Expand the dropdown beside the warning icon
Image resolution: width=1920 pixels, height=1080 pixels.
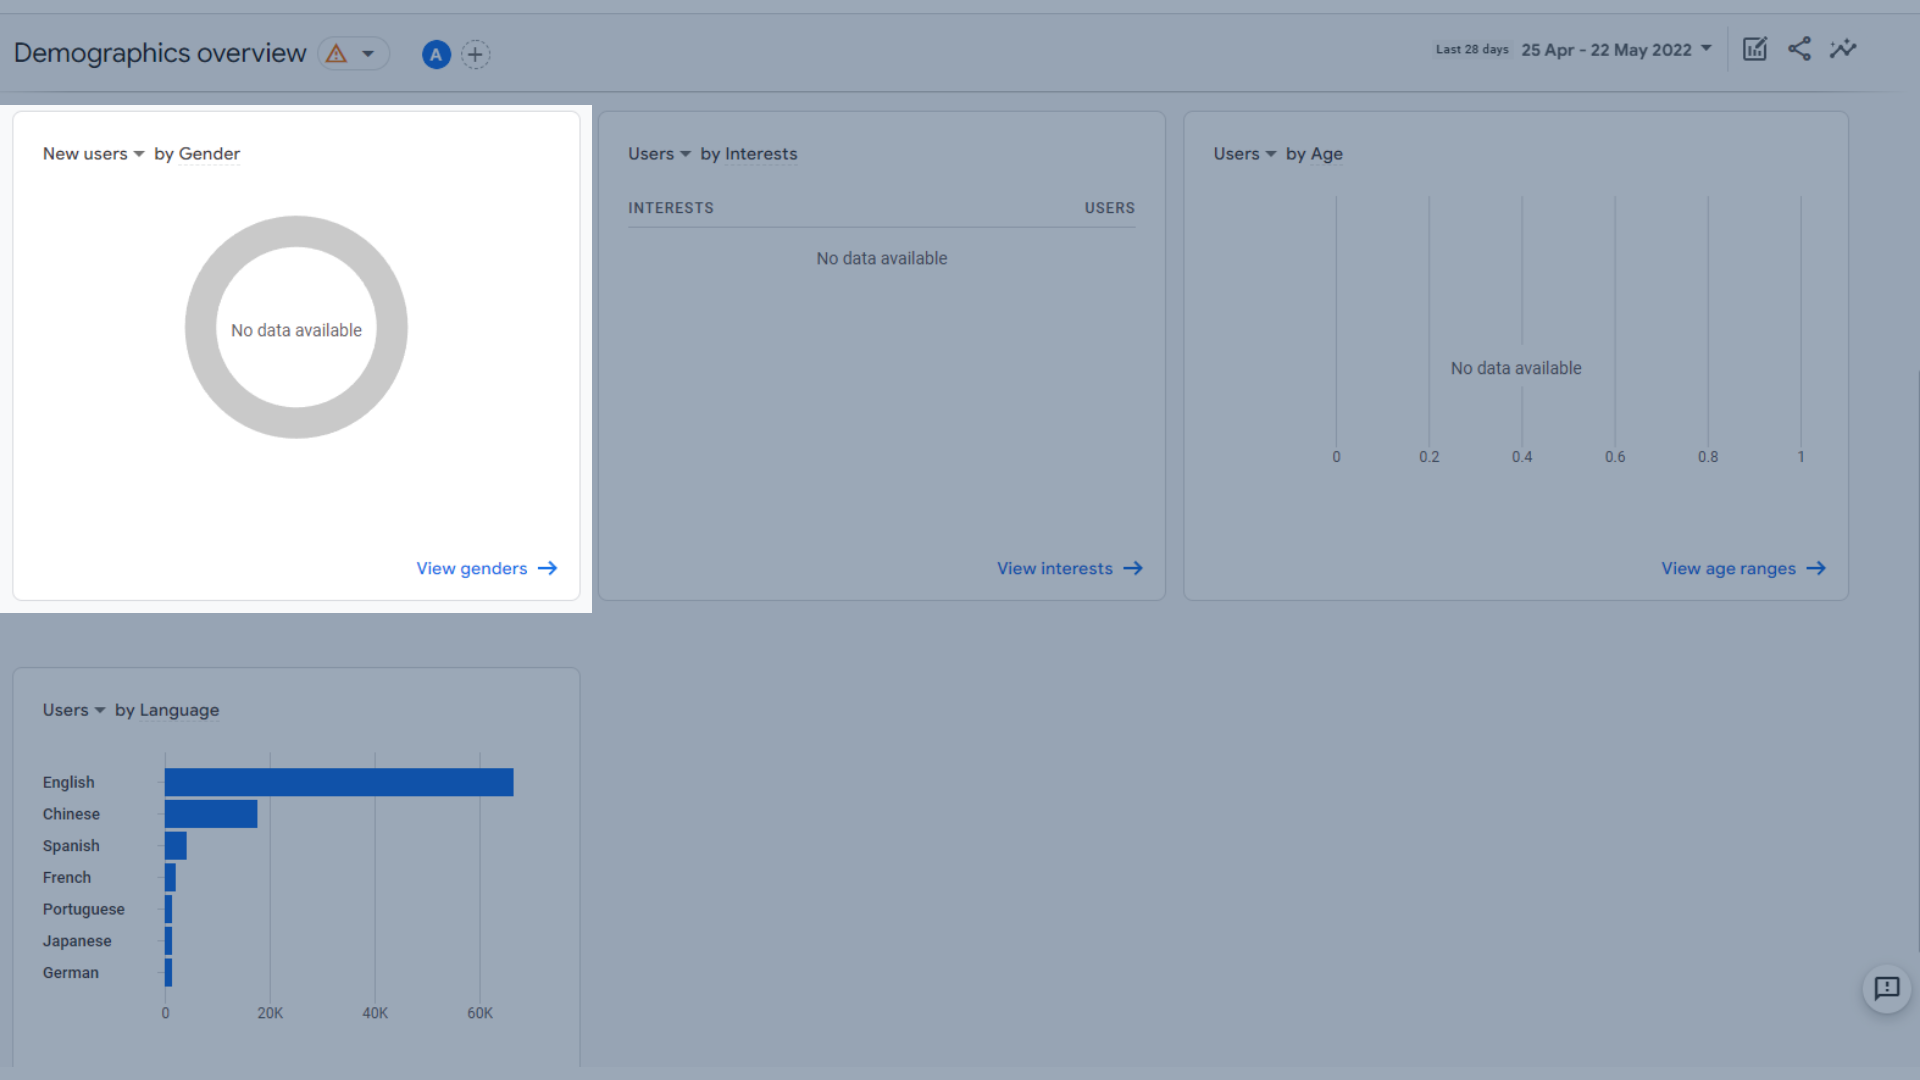pos(368,54)
